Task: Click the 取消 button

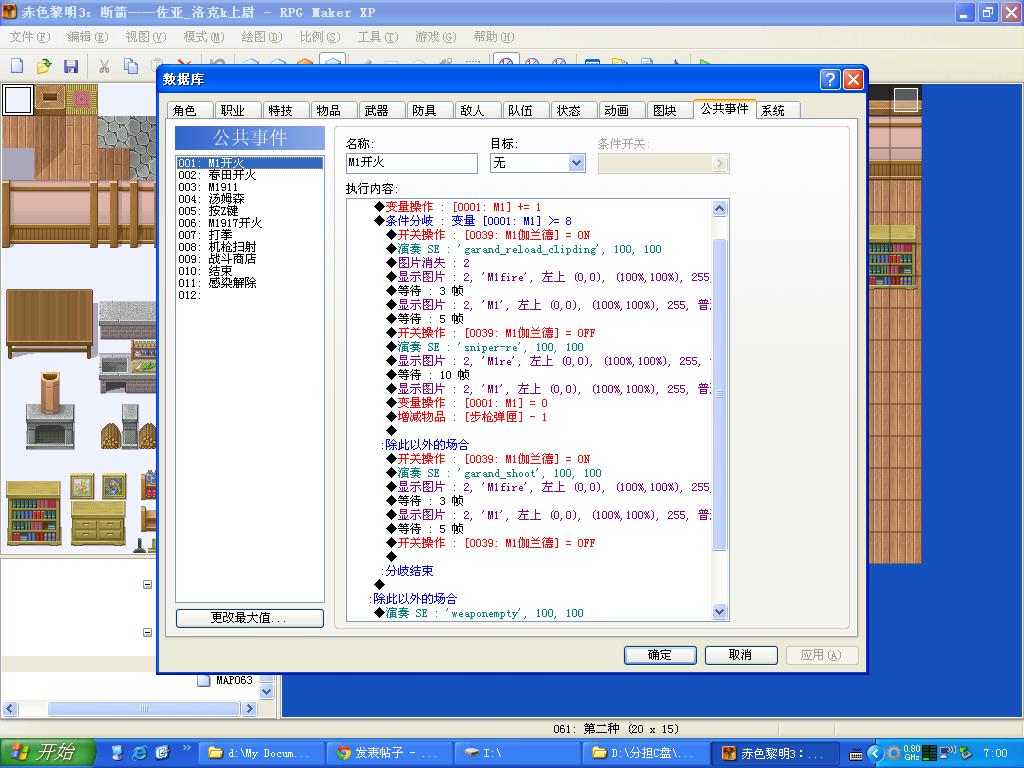Action: click(x=741, y=655)
